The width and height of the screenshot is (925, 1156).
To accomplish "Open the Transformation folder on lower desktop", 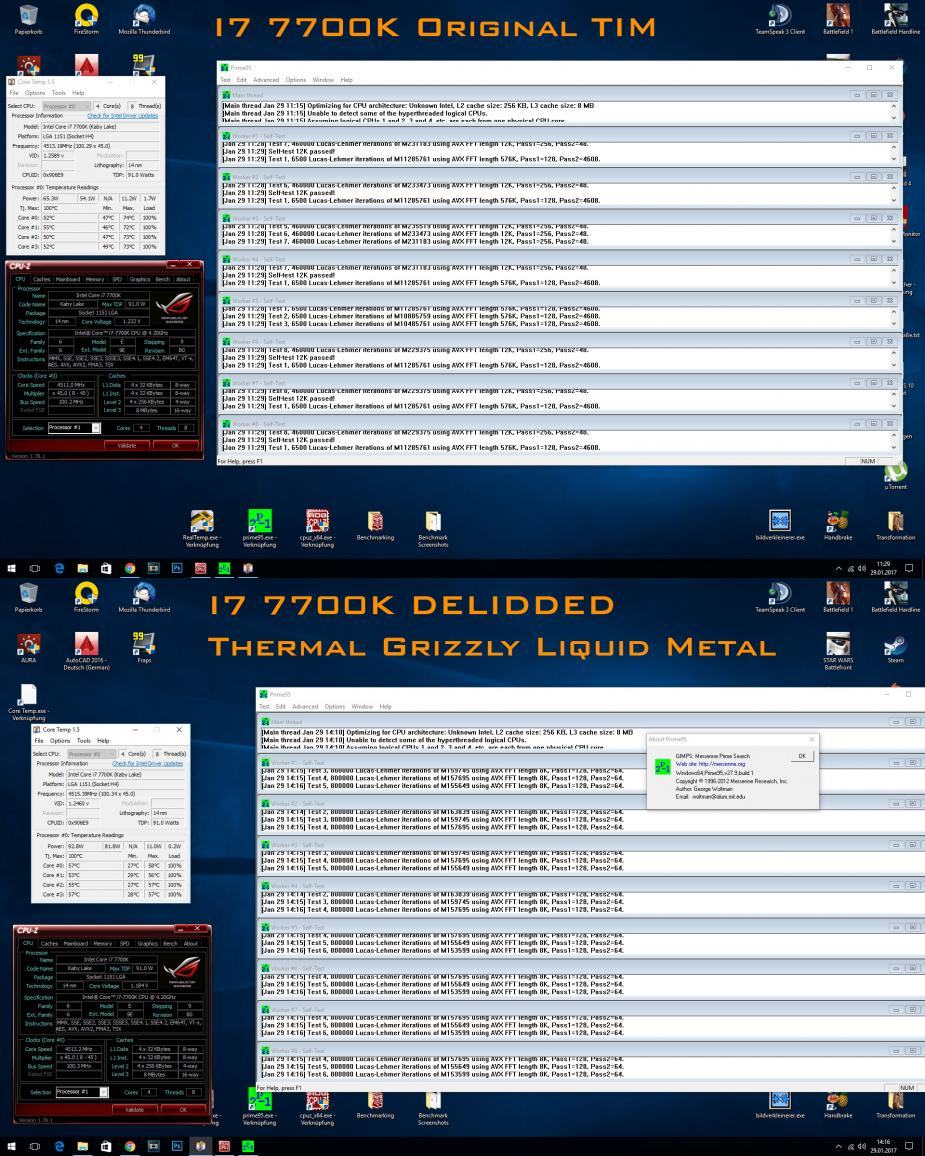I will click(895, 1103).
